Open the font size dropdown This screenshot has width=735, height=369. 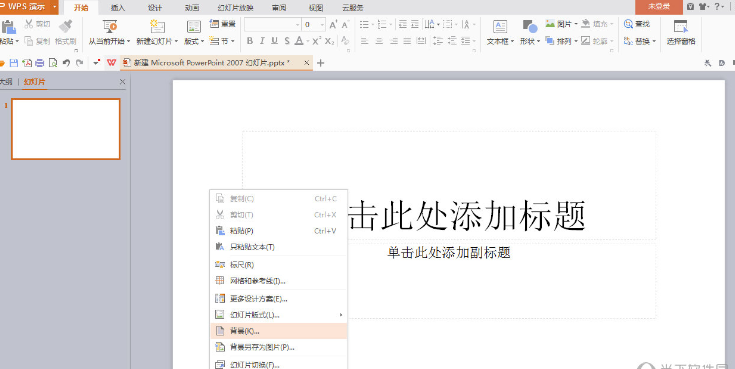coord(322,24)
